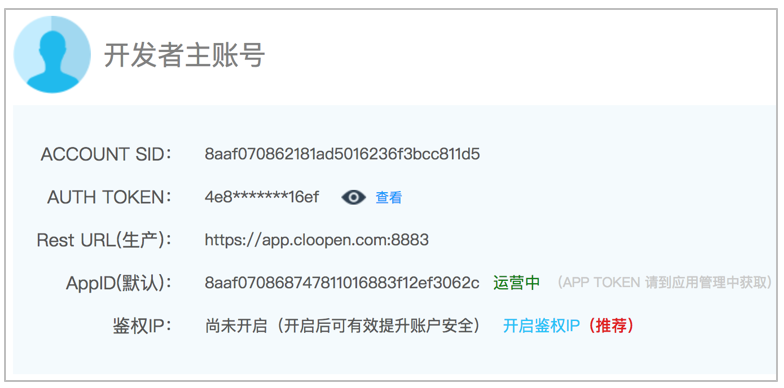The width and height of the screenshot is (784, 388).
Task: Click the 开发者主账号 heading
Action: [x=184, y=55]
